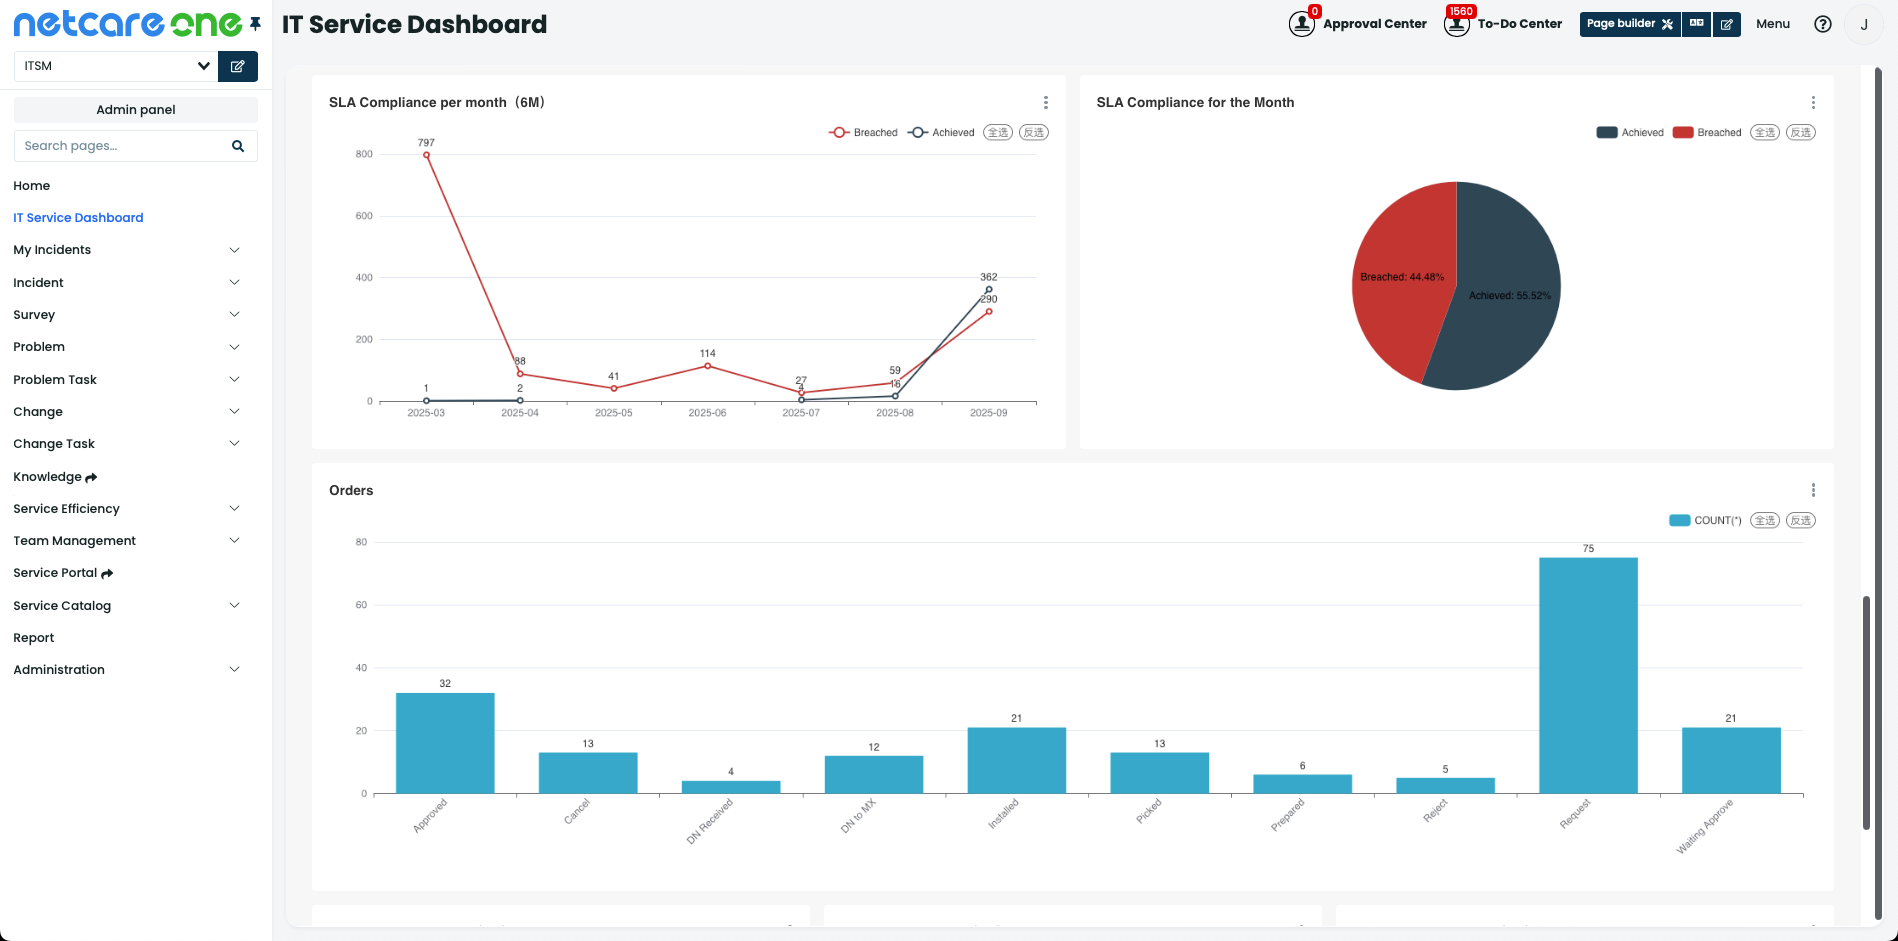This screenshot has height=941, width=1898.
Task: Open kebab menu of SLA Compliance per month
Action: pyautogui.click(x=1045, y=103)
